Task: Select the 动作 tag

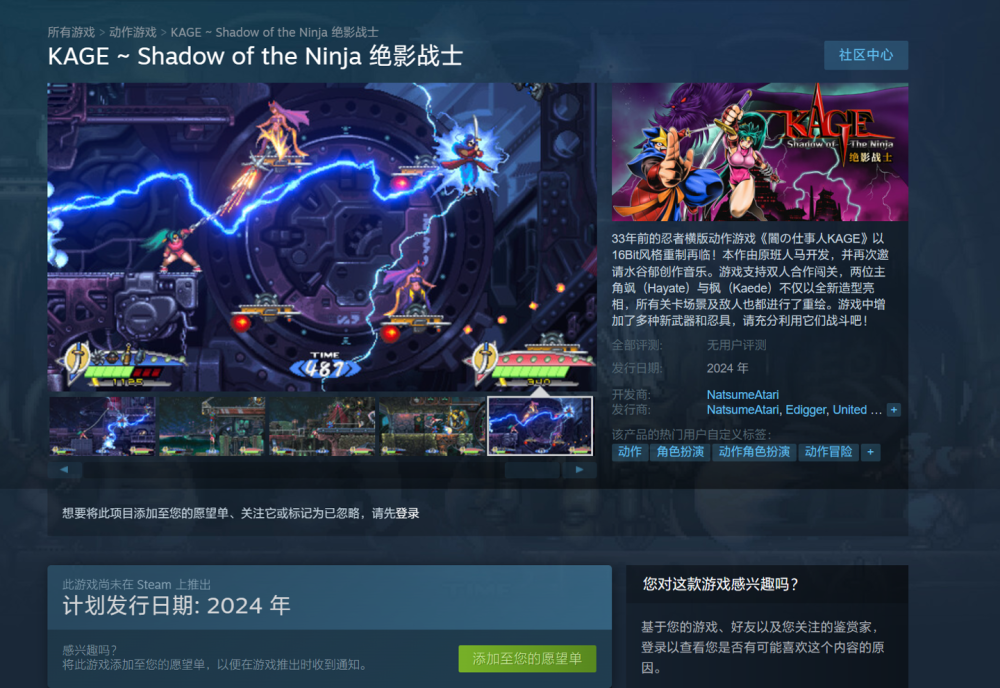Action: click(x=629, y=452)
